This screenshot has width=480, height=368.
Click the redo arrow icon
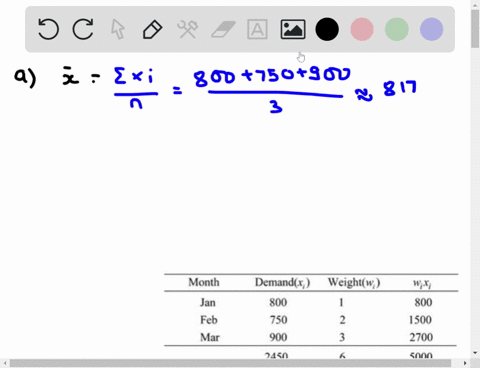pos(83,29)
